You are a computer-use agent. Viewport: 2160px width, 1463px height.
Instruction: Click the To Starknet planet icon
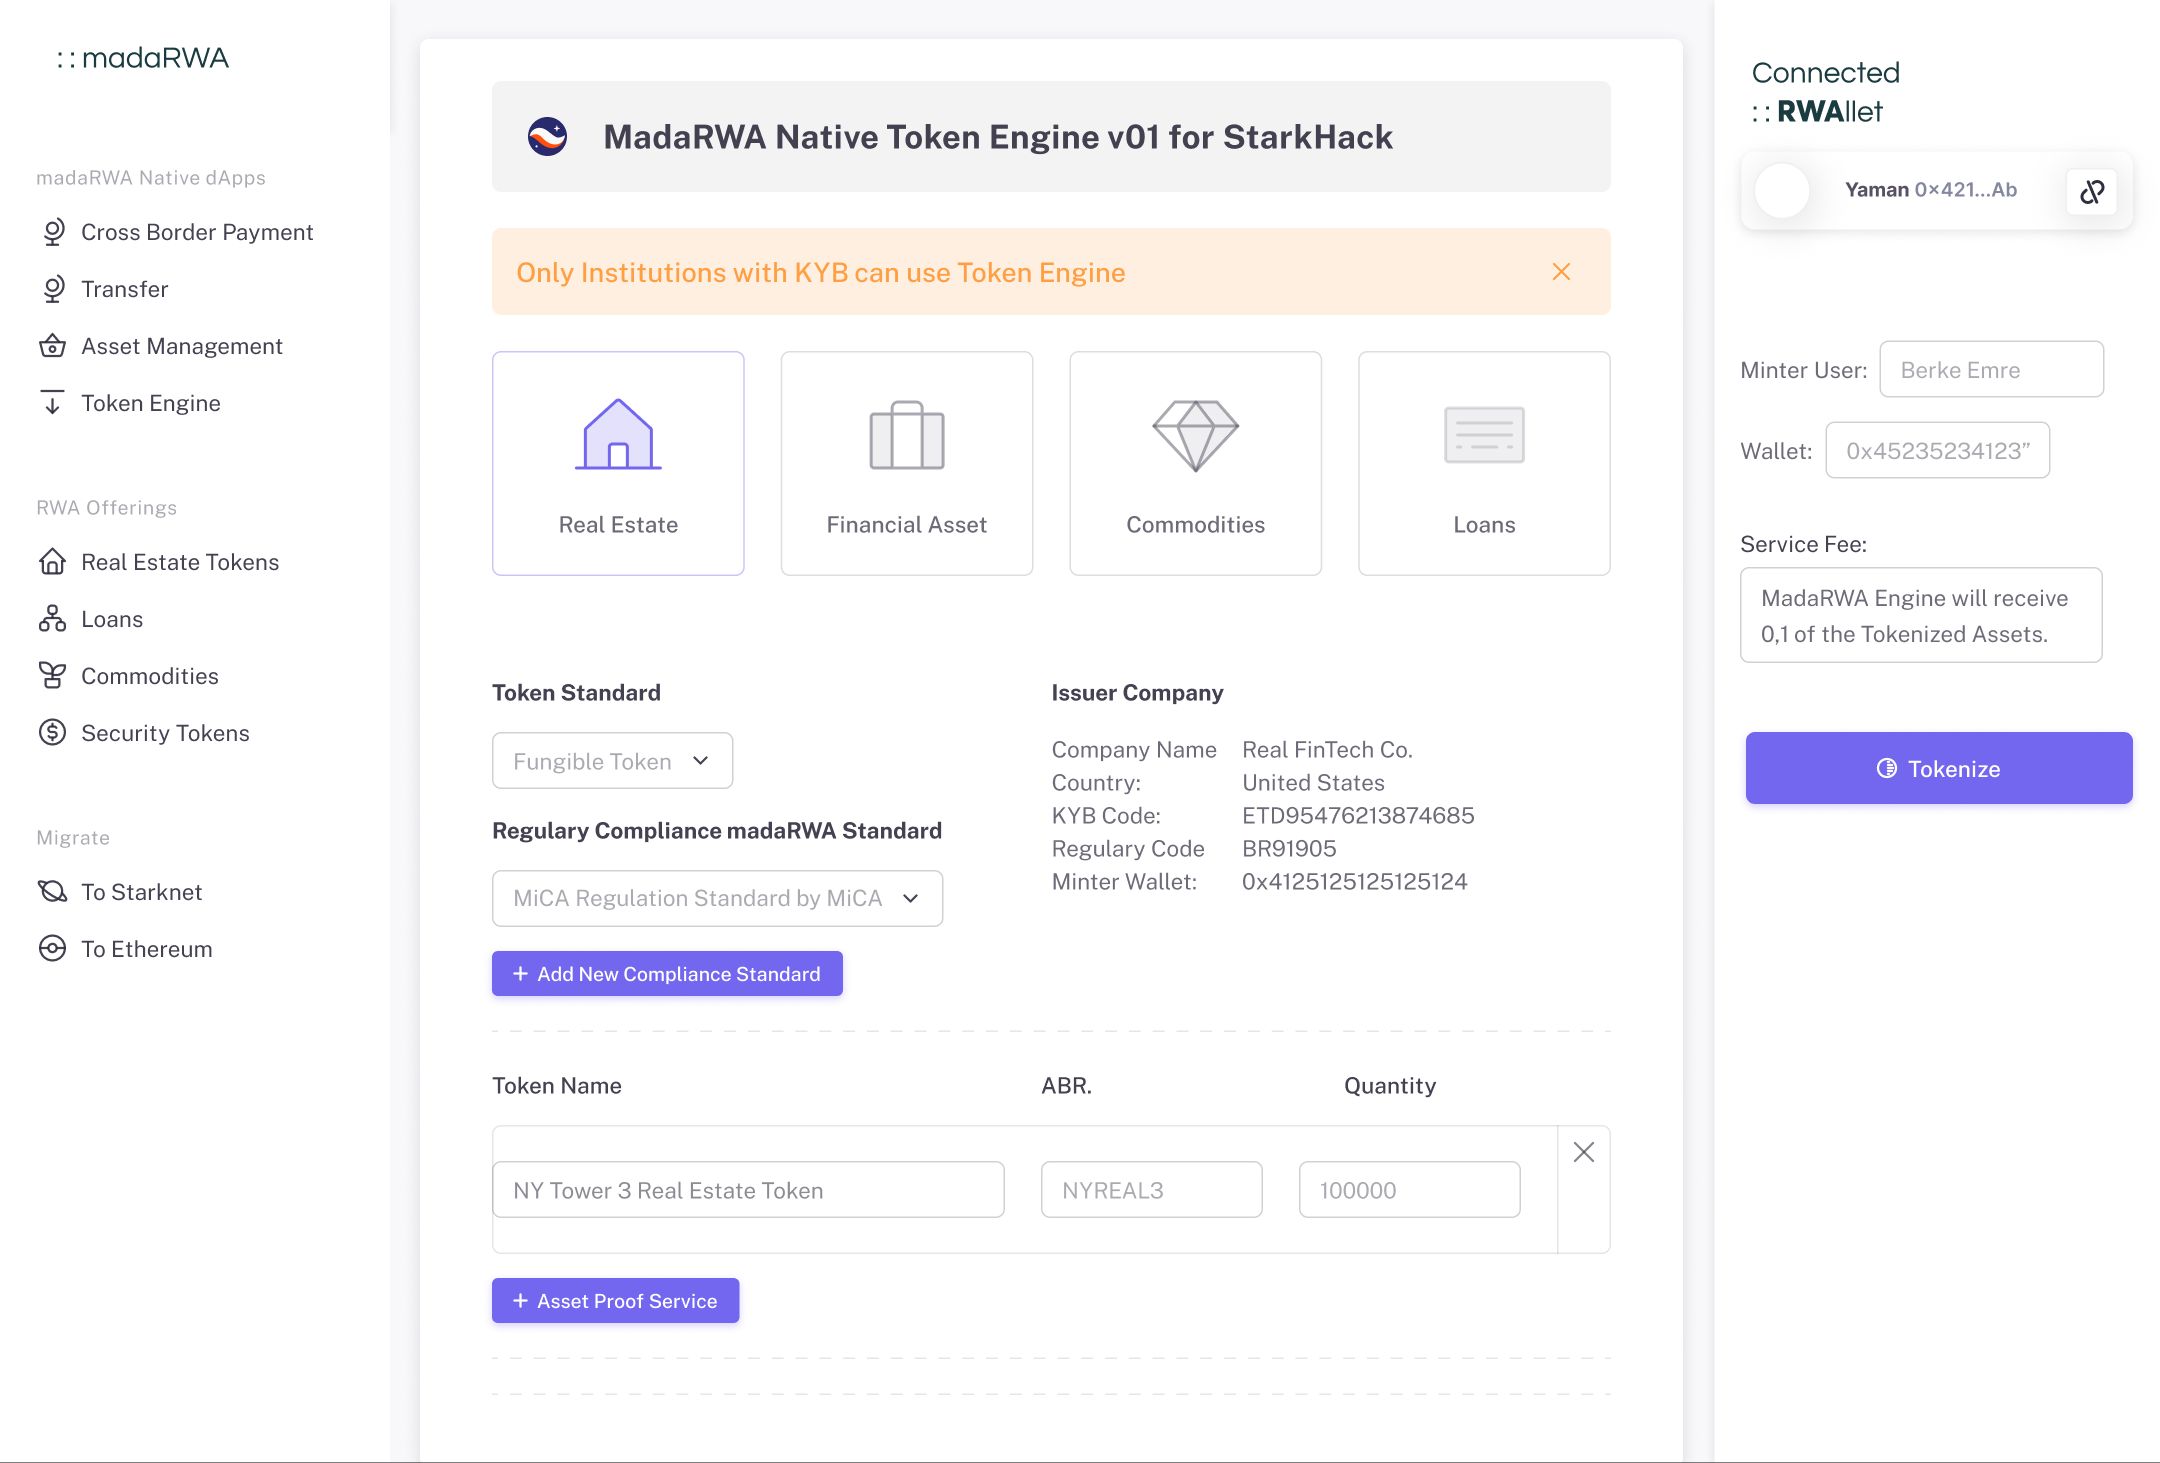point(52,891)
